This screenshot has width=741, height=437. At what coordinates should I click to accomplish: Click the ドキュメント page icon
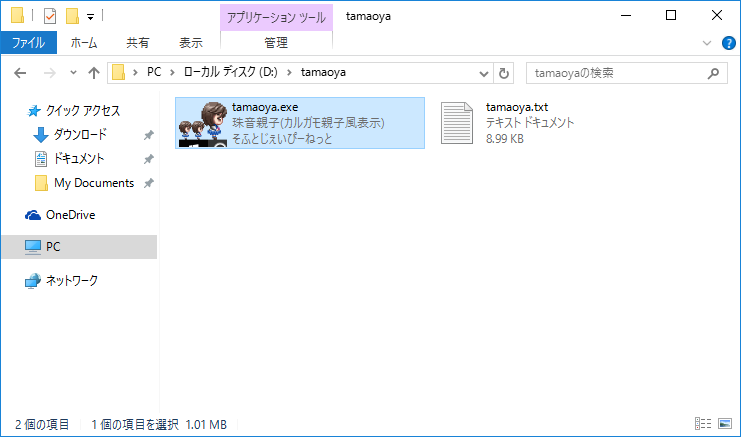pyautogui.click(x=41, y=159)
